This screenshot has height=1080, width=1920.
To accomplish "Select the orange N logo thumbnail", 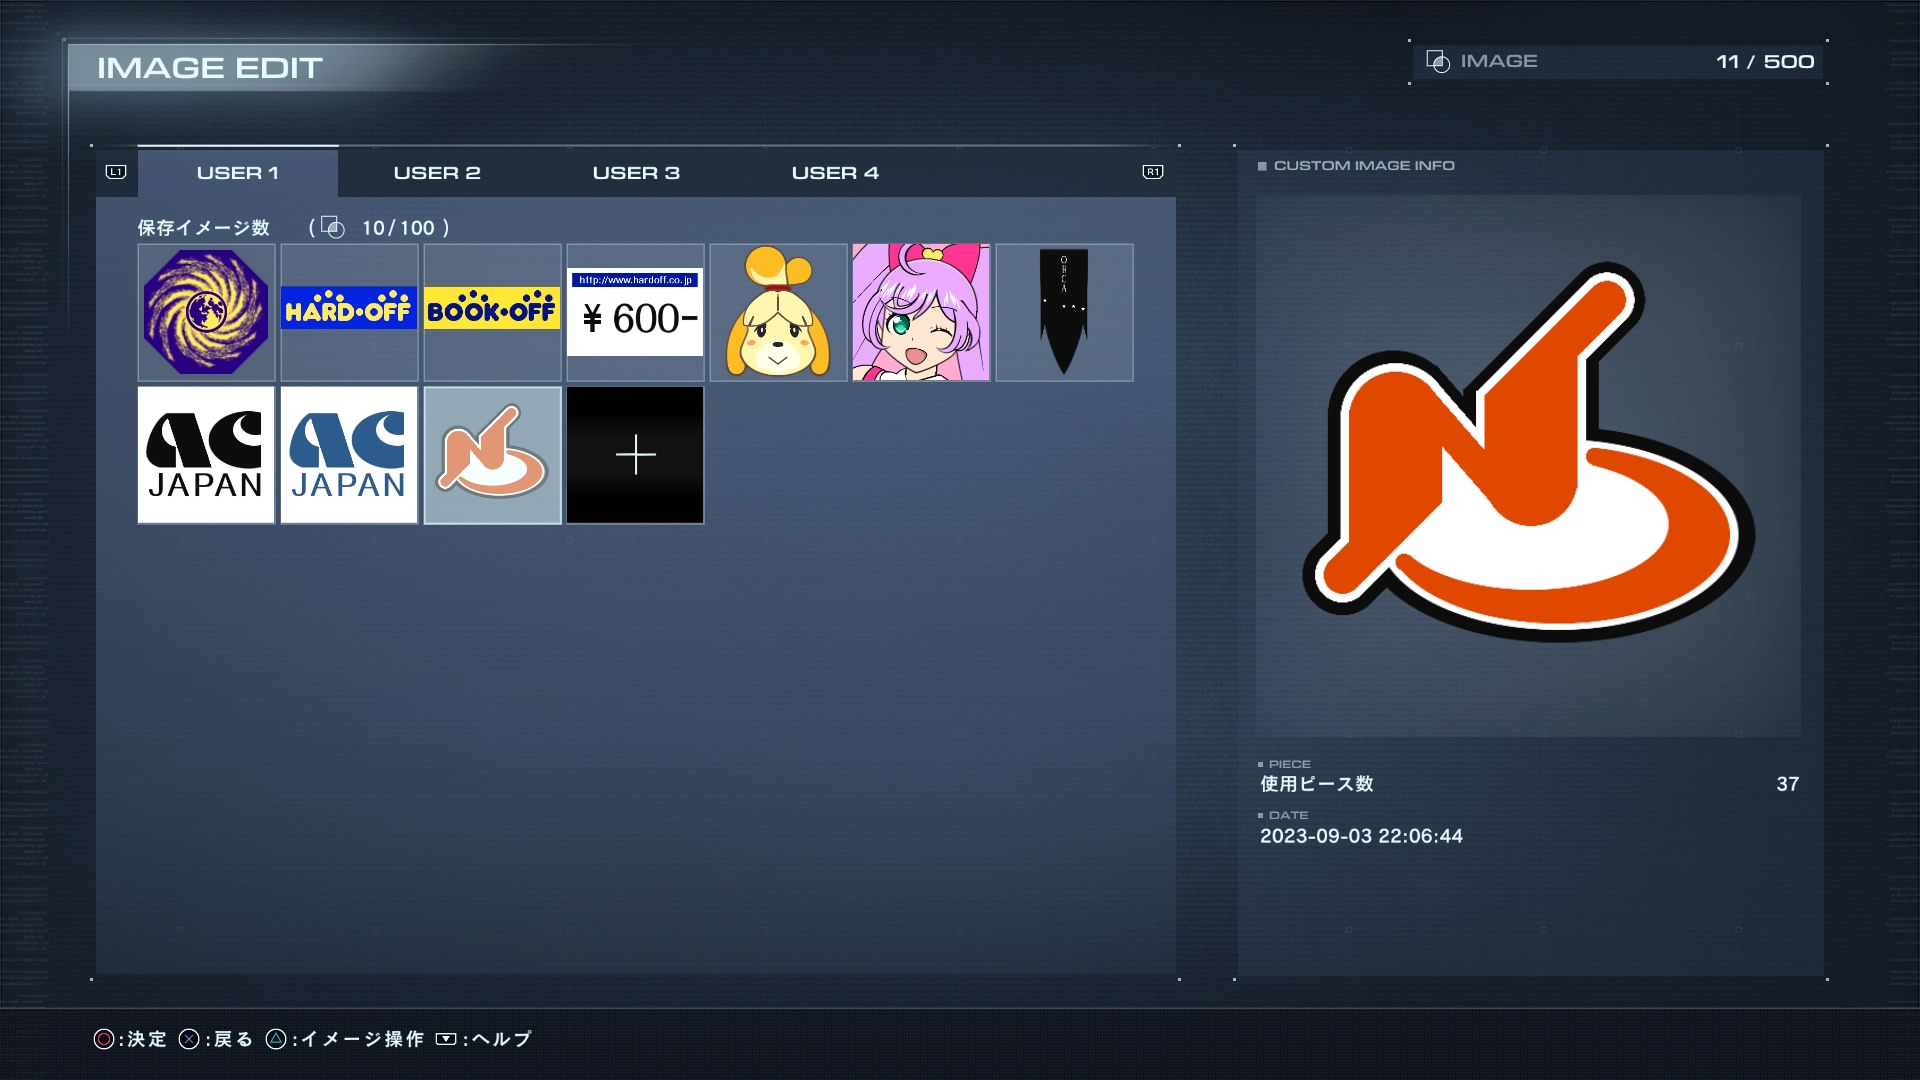I will coord(492,455).
